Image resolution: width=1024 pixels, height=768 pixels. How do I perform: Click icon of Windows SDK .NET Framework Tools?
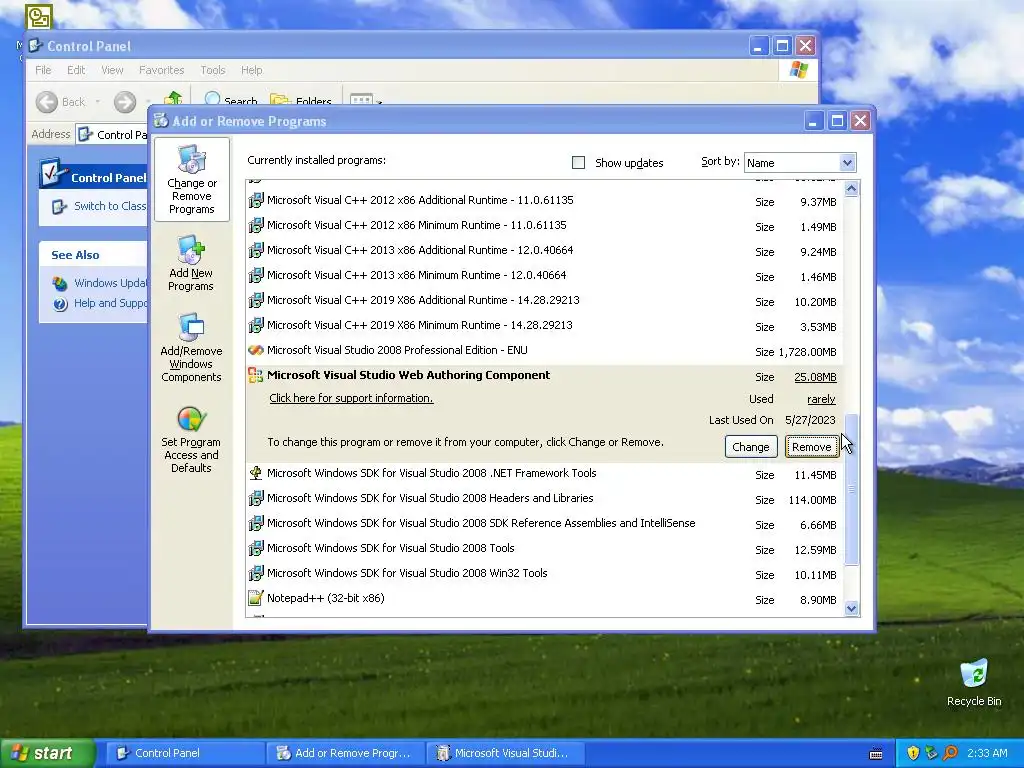tap(256, 473)
